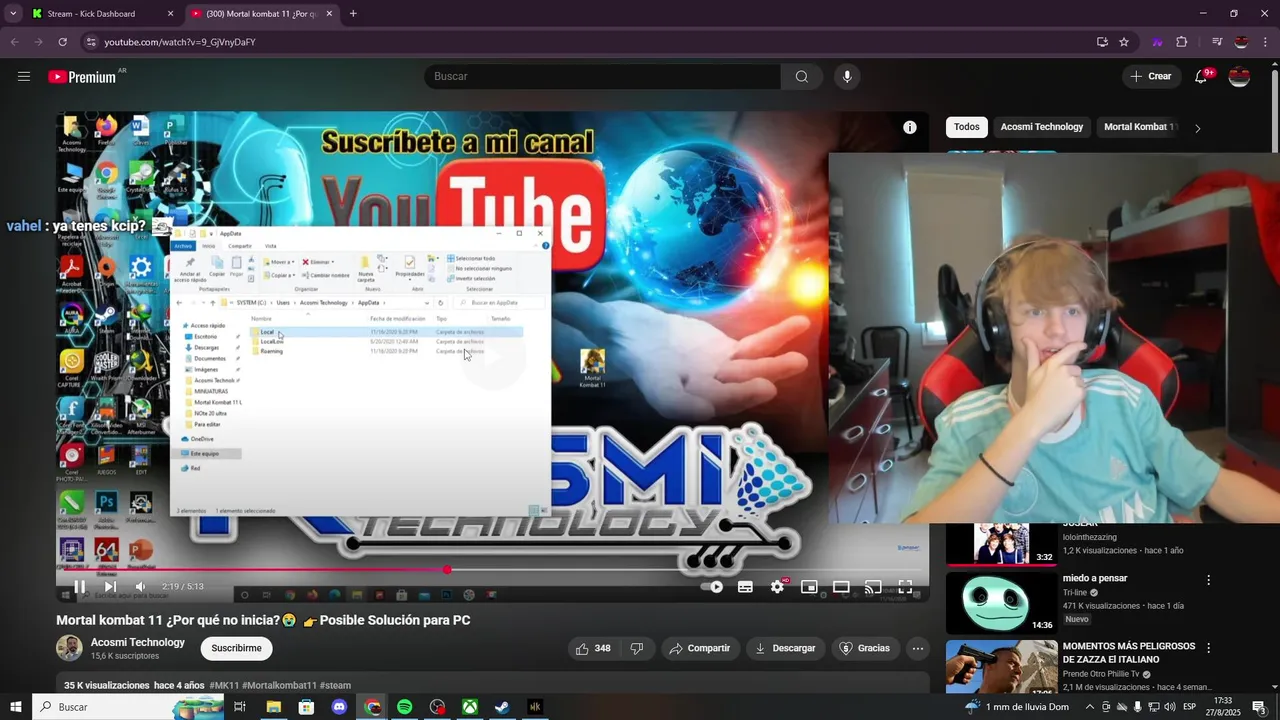This screenshot has width=1280, height=720.
Task: Bookmark this page with the star
Action: [1124, 42]
